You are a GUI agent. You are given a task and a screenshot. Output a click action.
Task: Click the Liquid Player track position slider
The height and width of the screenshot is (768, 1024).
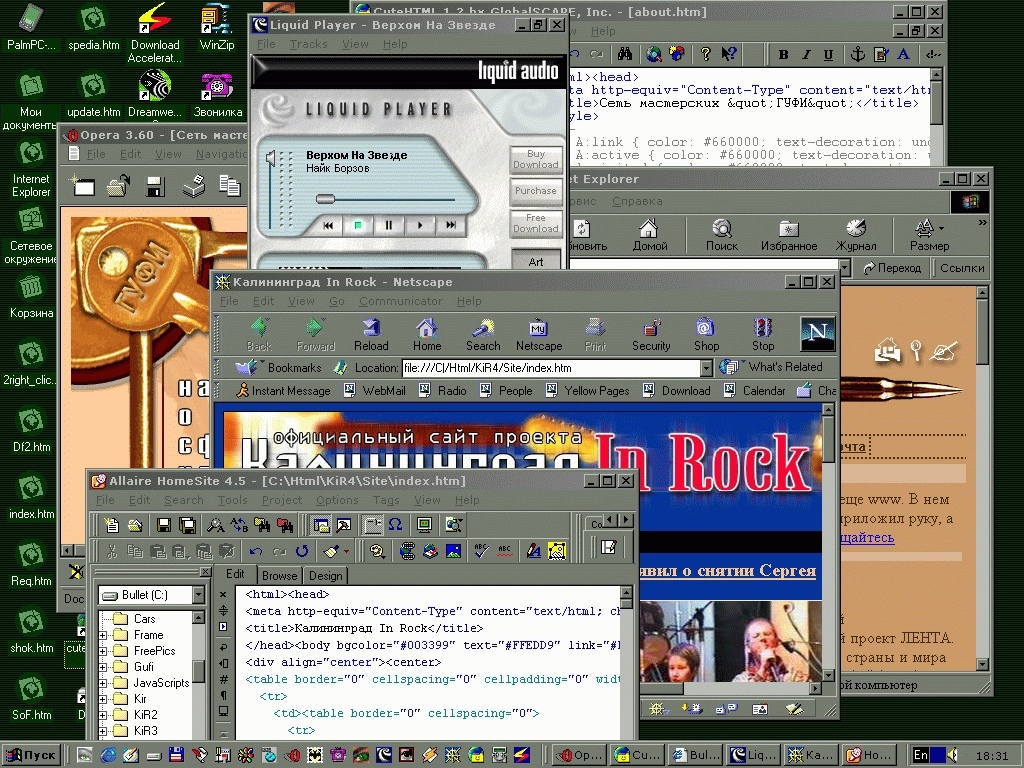325,199
